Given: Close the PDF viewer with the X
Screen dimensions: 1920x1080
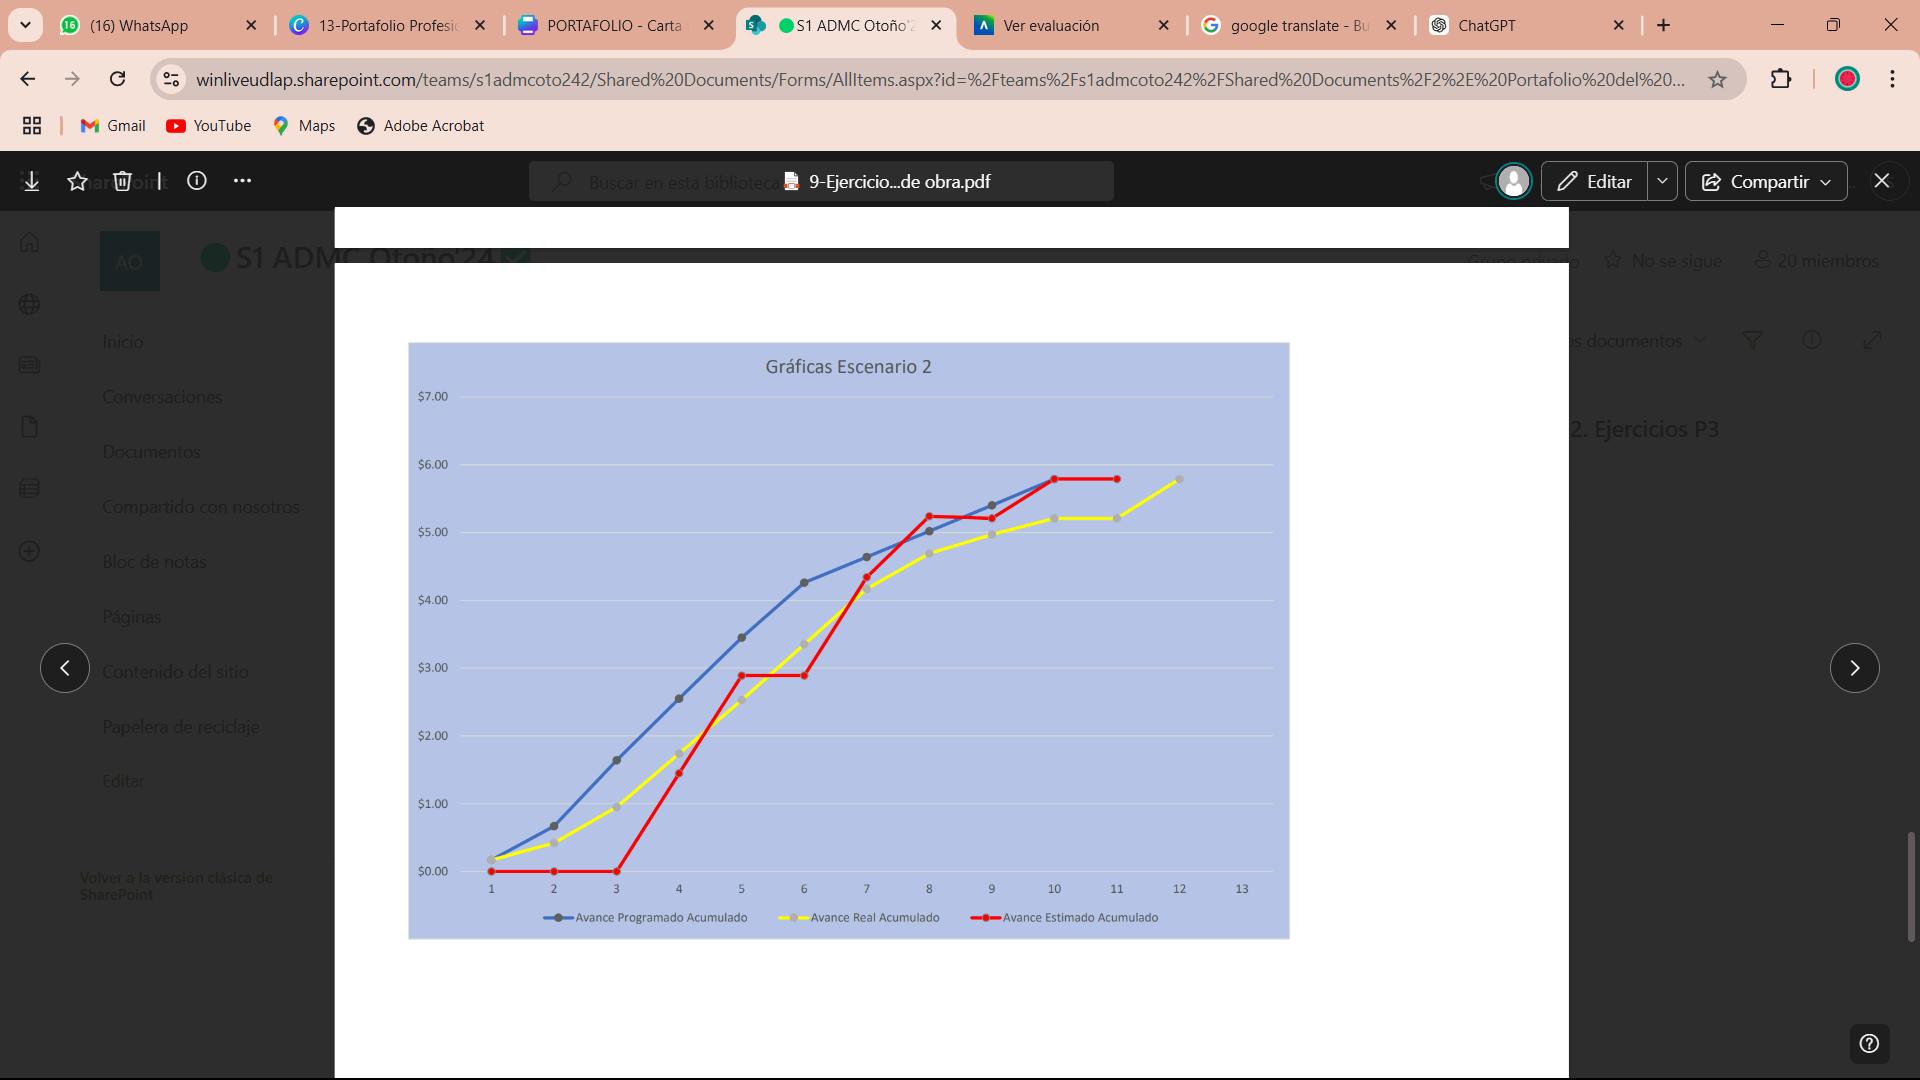Looking at the screenshot, I should click(1882, 181).
